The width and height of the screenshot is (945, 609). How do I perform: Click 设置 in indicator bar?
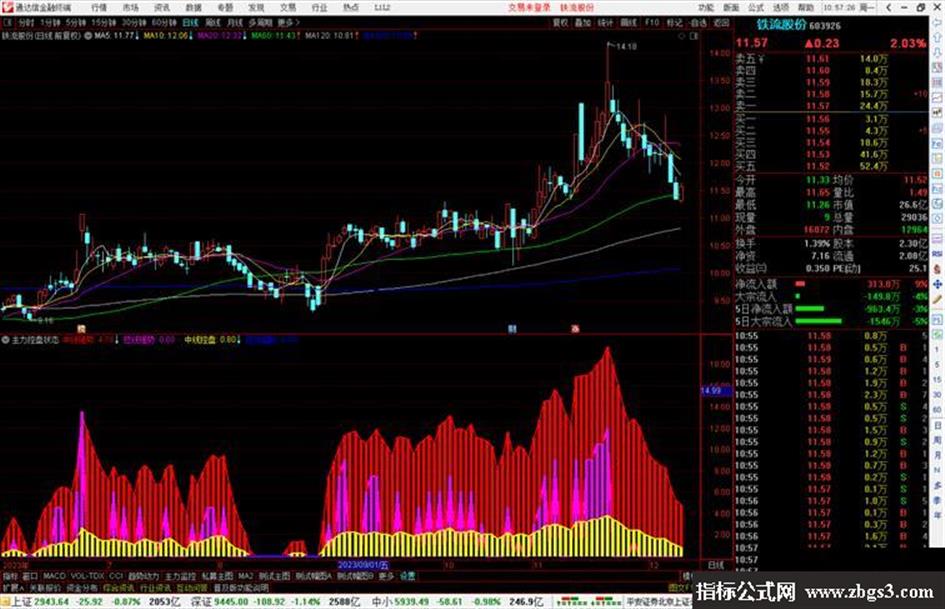tap(407, 576)
